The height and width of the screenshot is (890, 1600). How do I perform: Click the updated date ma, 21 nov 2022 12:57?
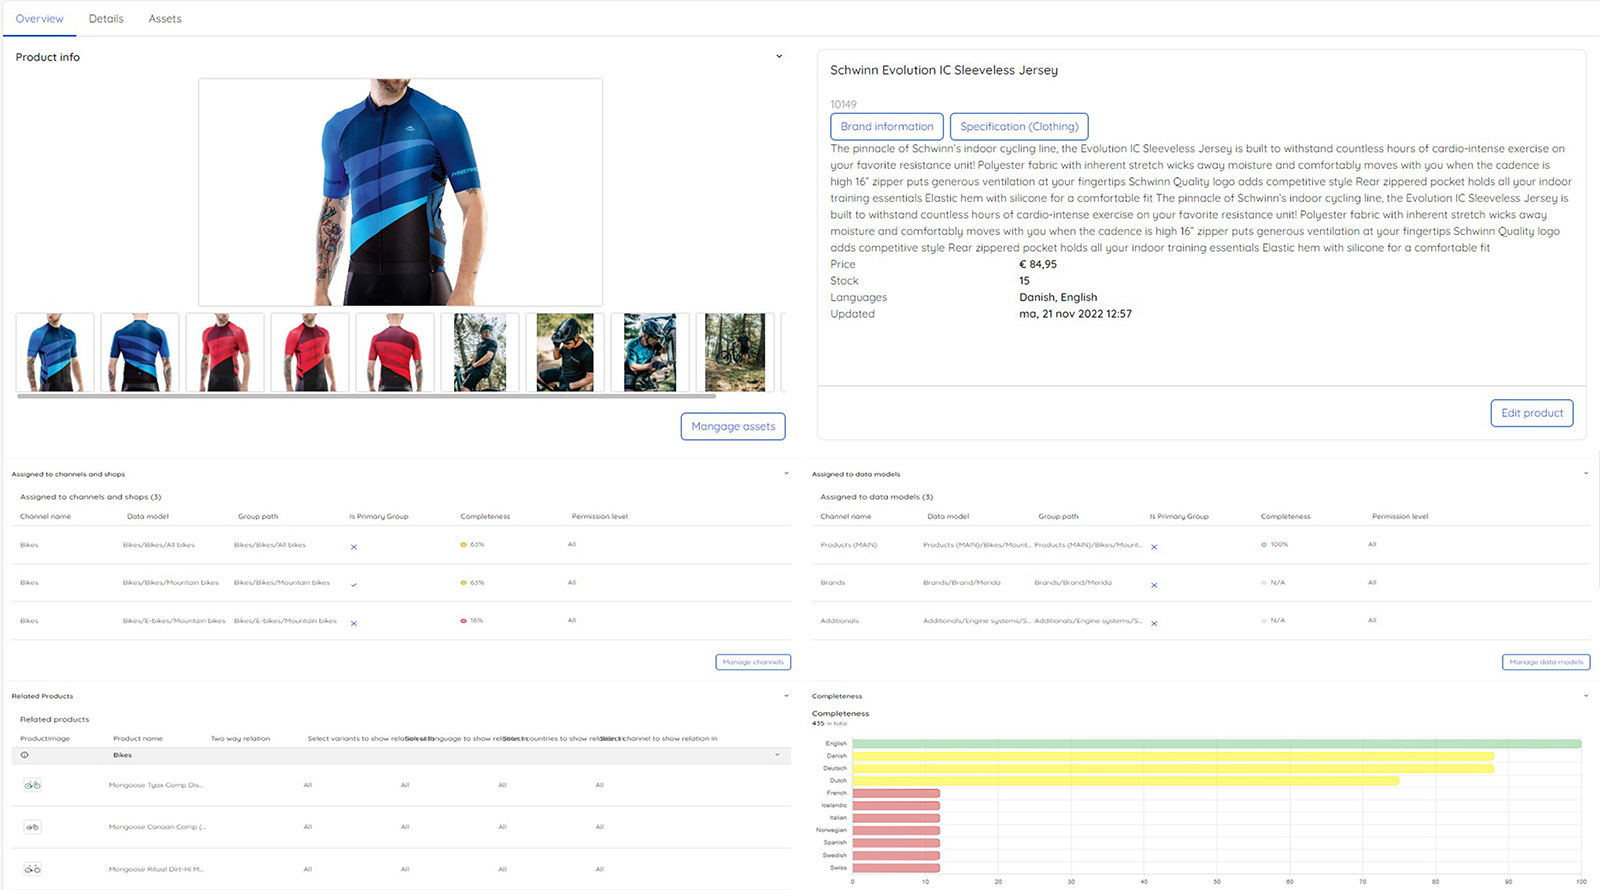tap(1075, 314)
